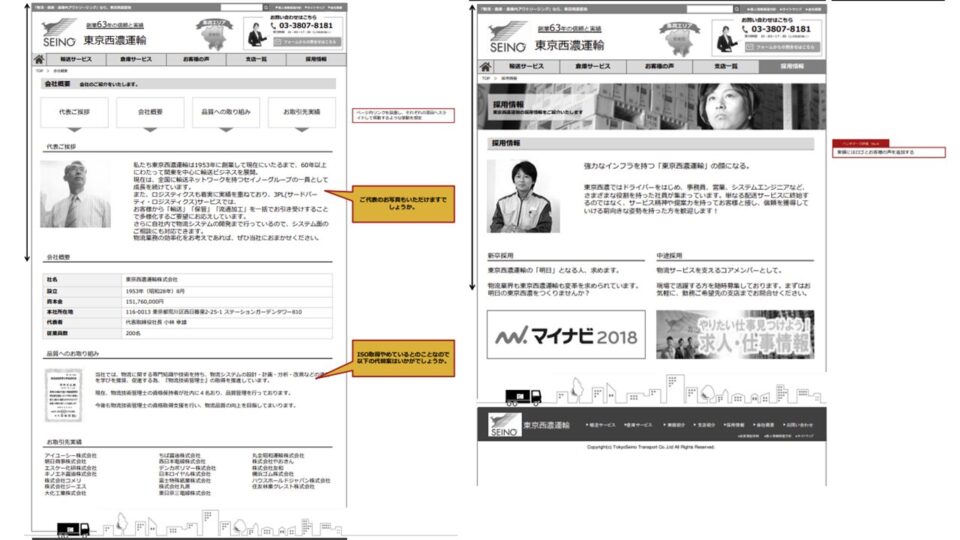Select 輸送サービス in the recruitment page navigation

point(526,66)
